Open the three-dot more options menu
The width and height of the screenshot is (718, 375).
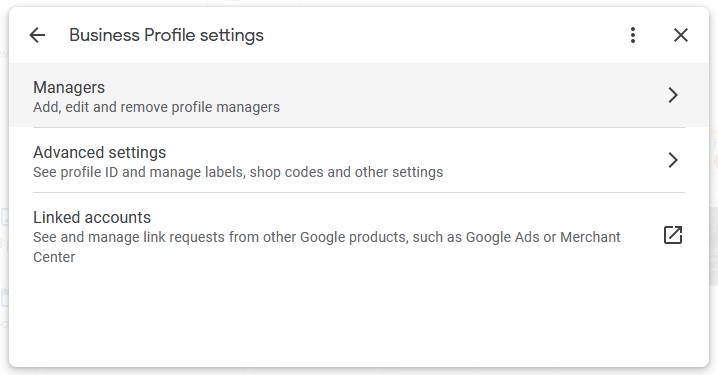pos(633,35)
